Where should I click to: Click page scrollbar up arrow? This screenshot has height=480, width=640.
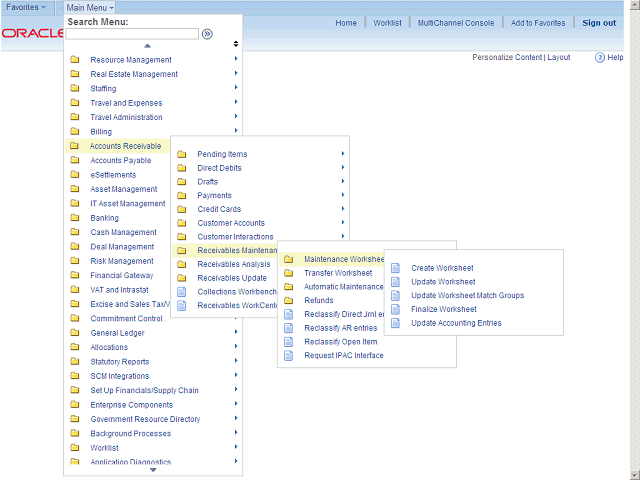click(636, 5)
